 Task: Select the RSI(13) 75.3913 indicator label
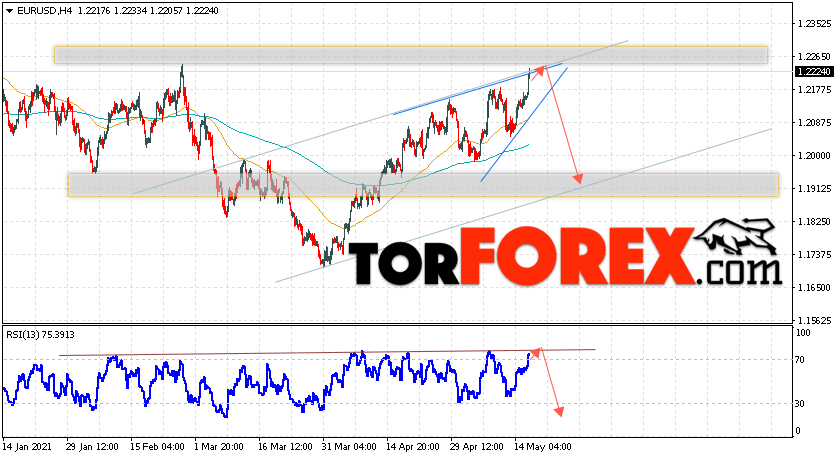(41, 335)
